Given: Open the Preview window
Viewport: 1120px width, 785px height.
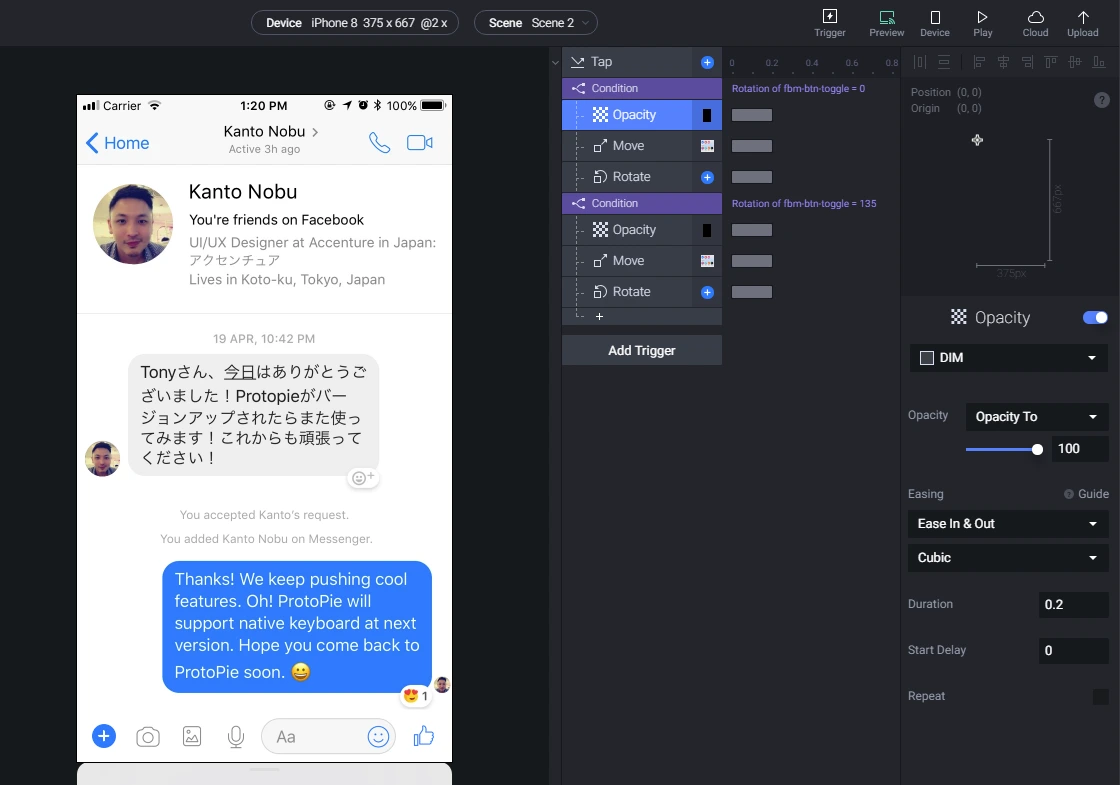Looking at the screenshot, I should (886, 23).
